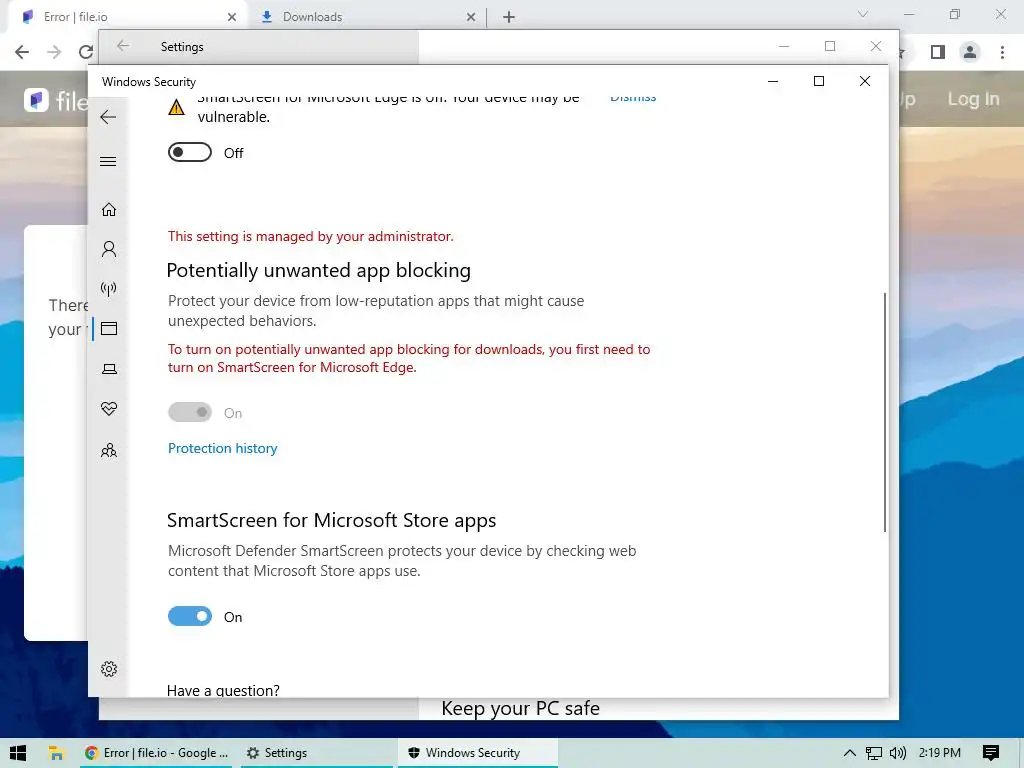Close the Error | file.io tab
Image resolution: width=1024 pixels, height=768 pixels.
[232, 17]
